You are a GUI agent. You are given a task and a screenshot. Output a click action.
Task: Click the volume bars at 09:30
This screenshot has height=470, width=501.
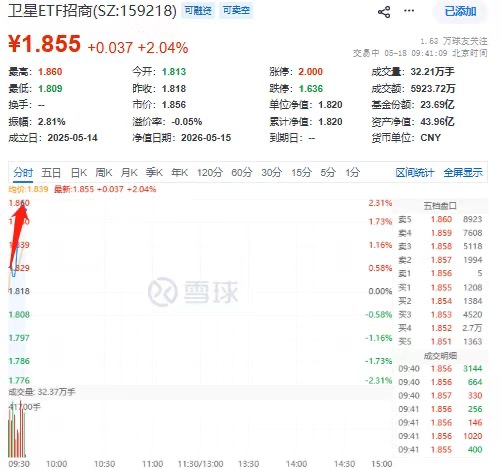[17, 430]
